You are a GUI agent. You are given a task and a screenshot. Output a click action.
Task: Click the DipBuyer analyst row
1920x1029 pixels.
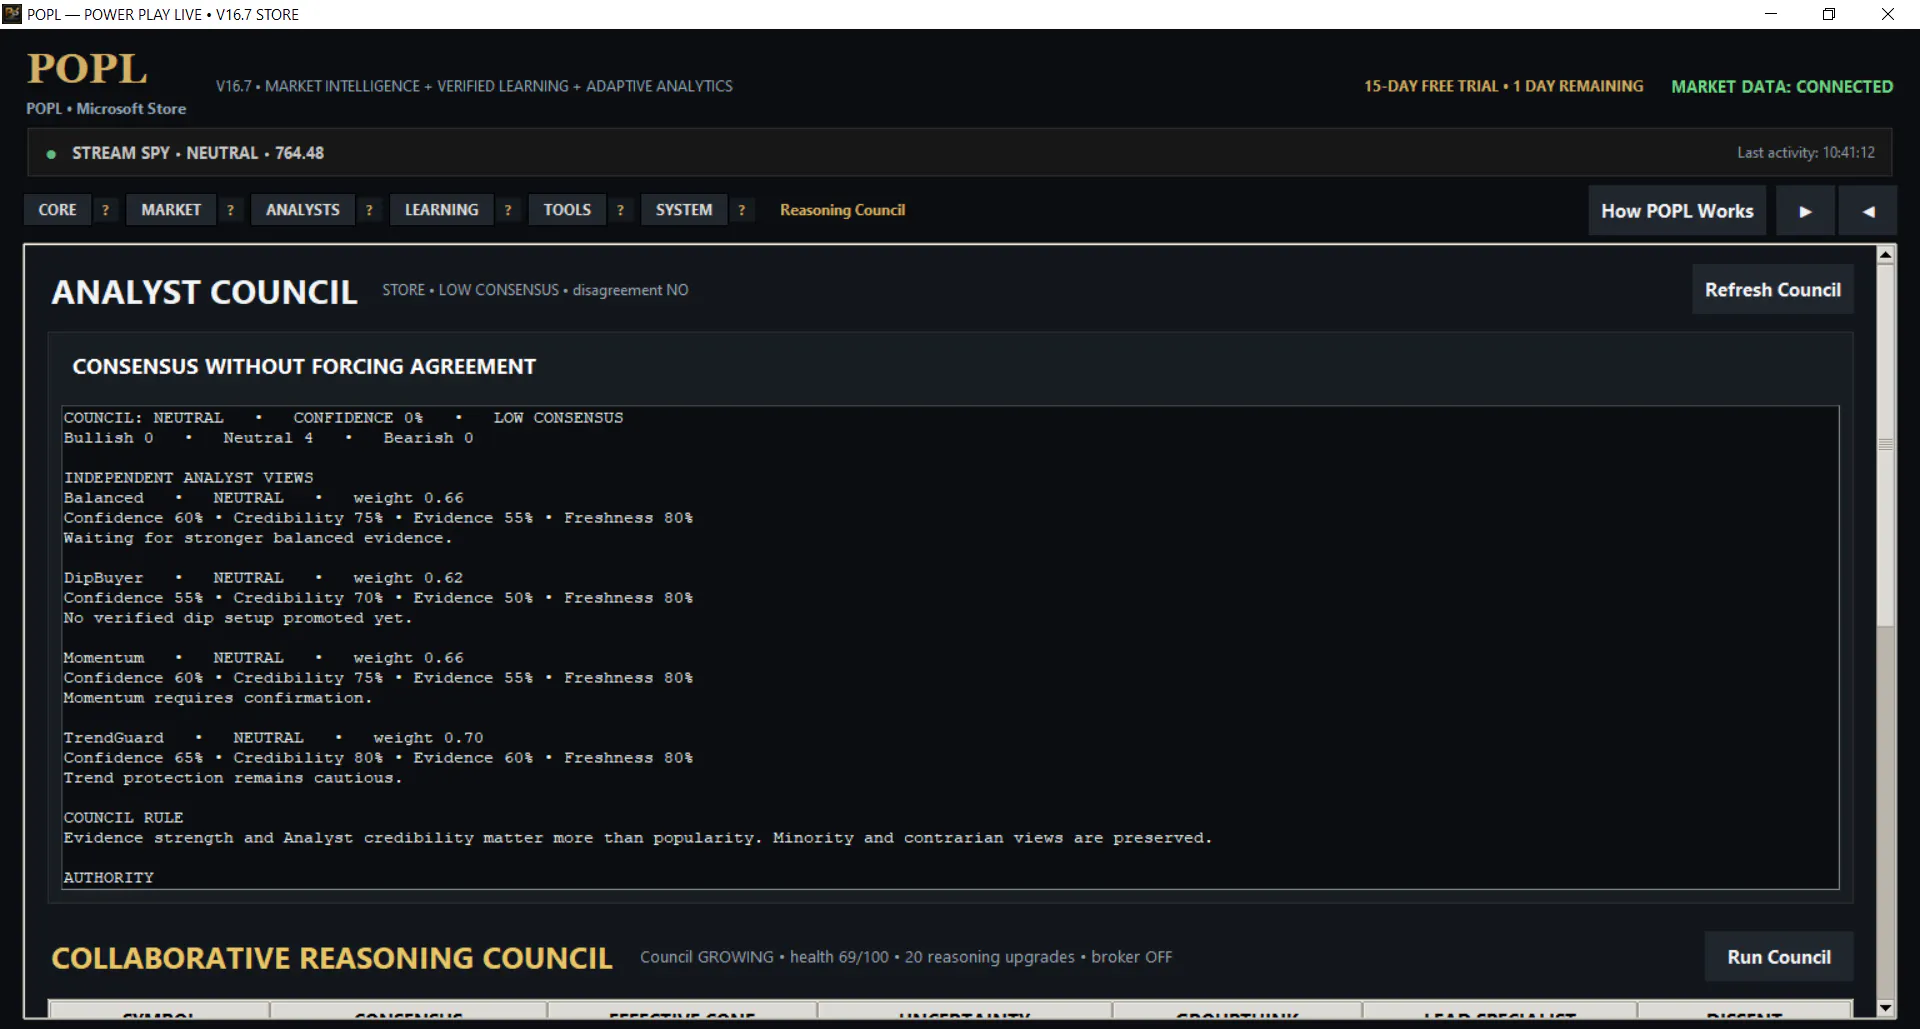(x=378, y=598)
